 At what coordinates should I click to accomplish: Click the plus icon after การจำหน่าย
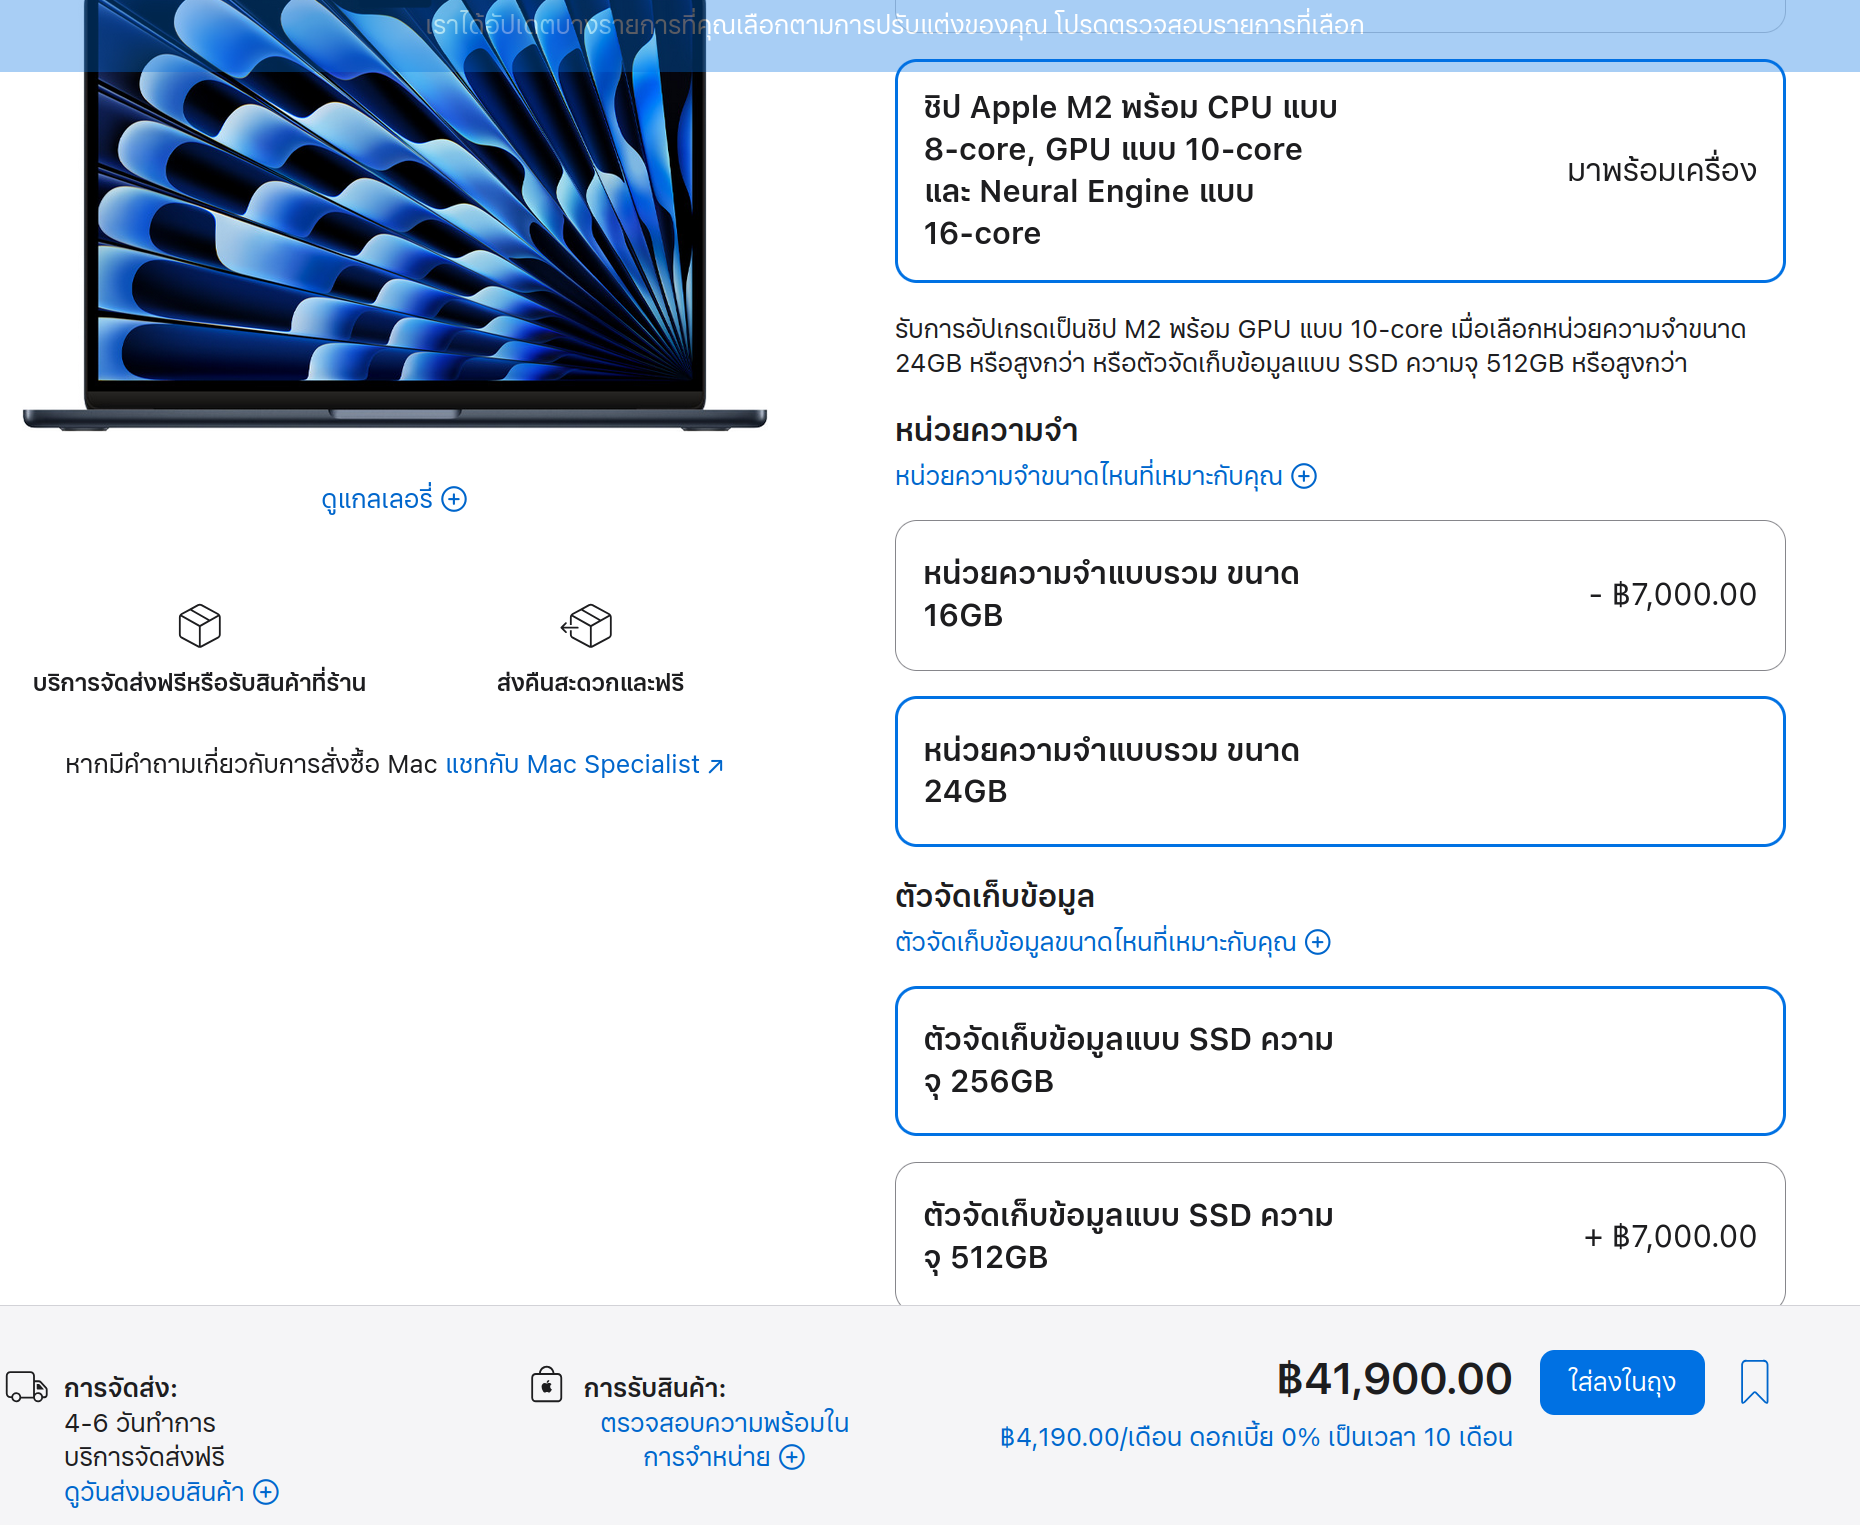click(x=792, y=1457)
